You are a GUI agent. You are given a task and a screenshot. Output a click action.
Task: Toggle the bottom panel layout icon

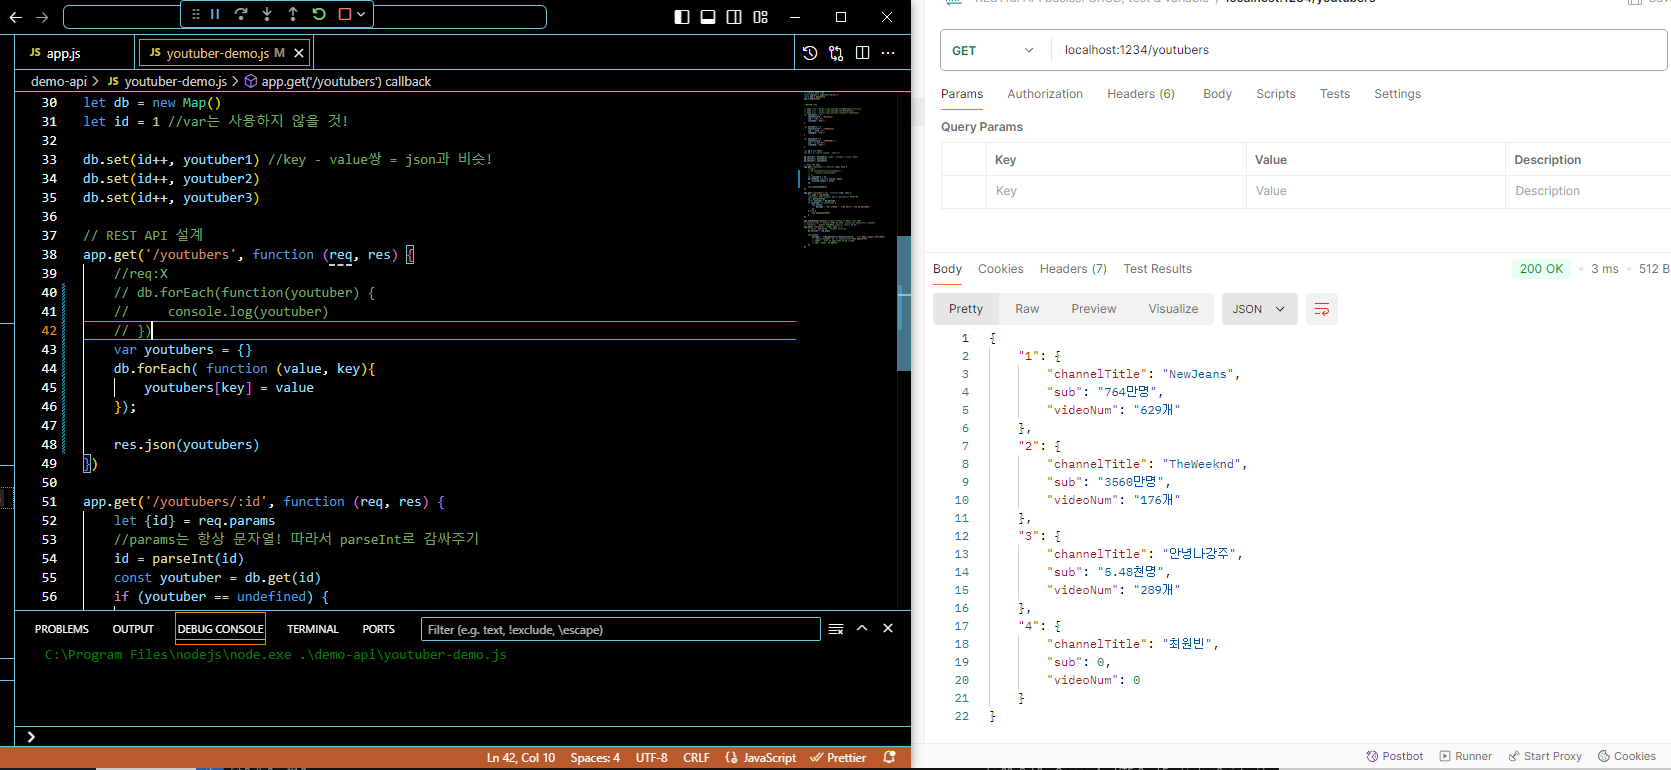pos(708,17)
